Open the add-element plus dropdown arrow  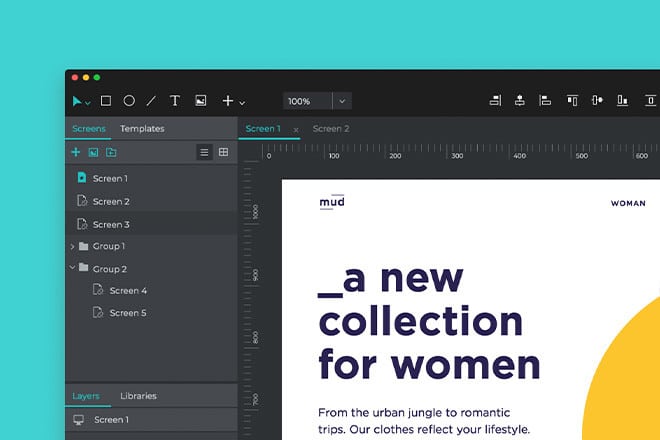point(242,102)
